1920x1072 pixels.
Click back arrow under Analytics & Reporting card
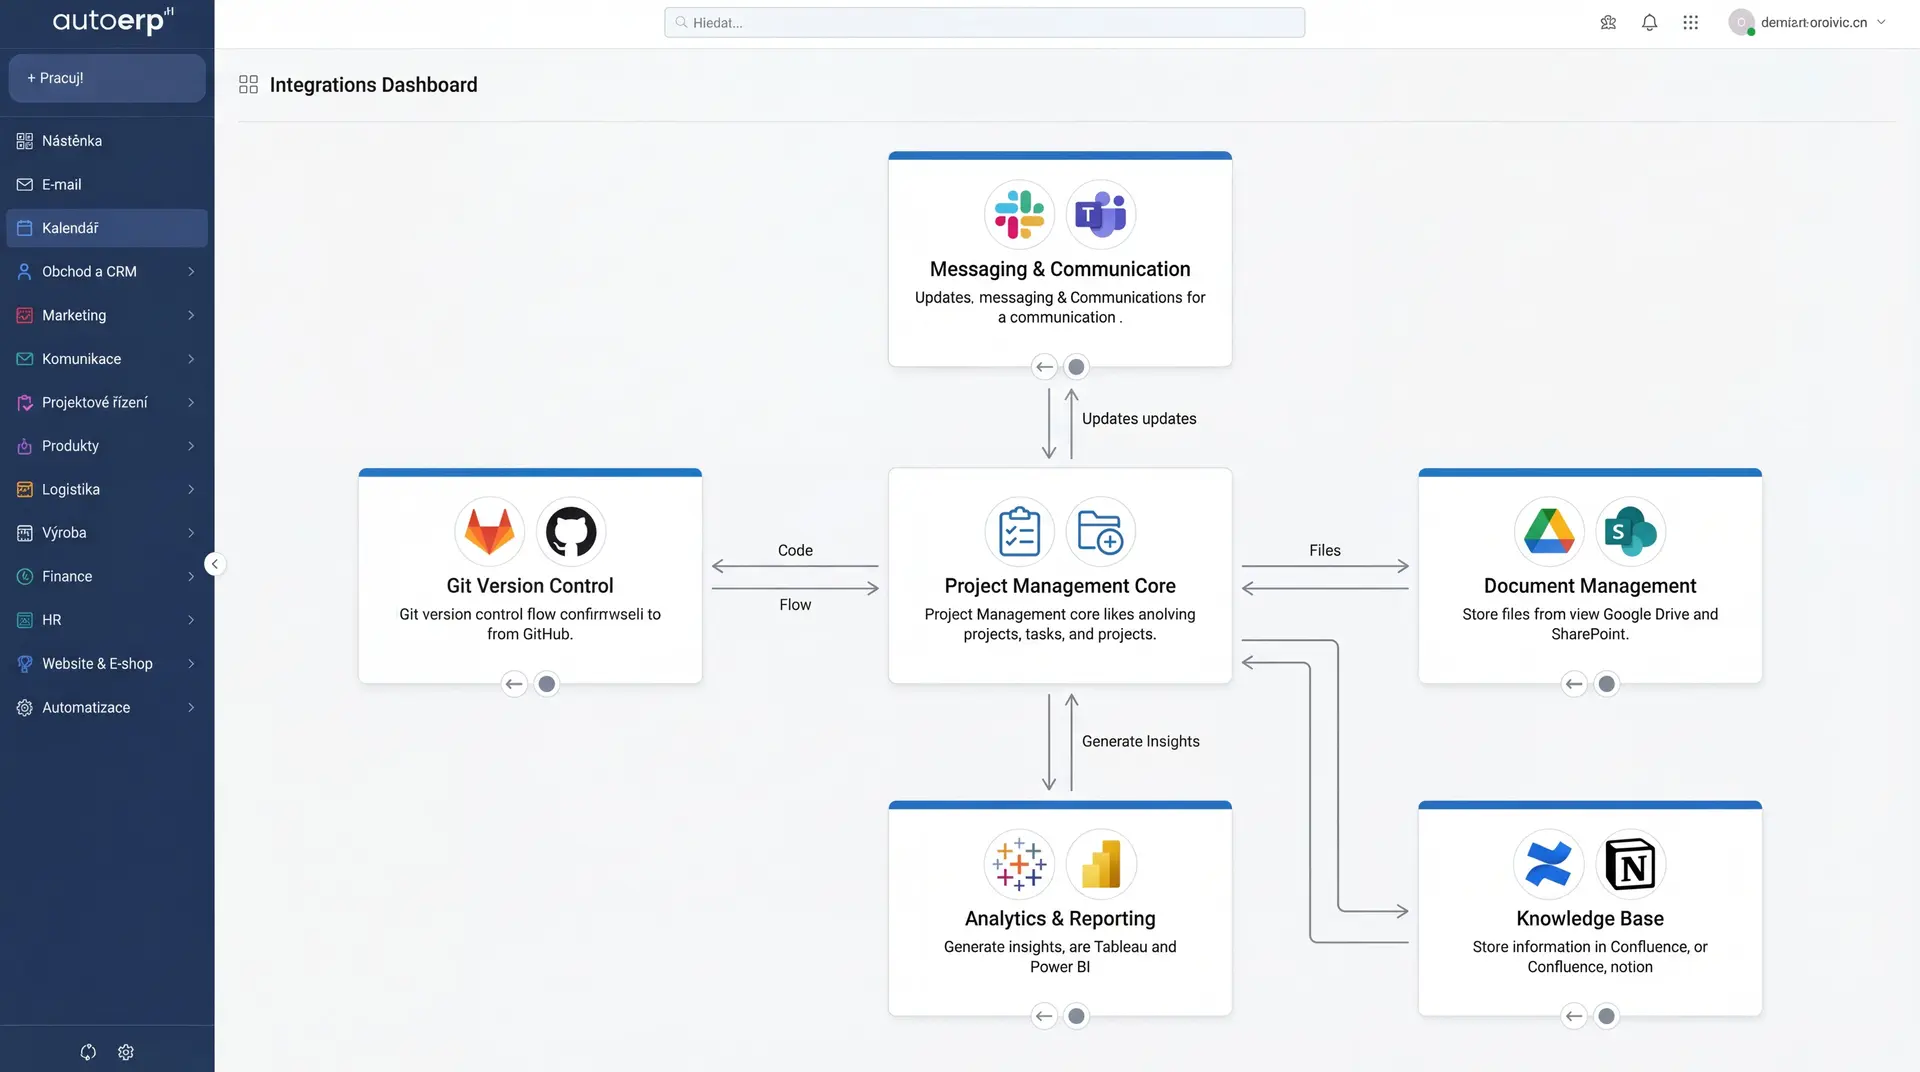click(1044, 1016)
